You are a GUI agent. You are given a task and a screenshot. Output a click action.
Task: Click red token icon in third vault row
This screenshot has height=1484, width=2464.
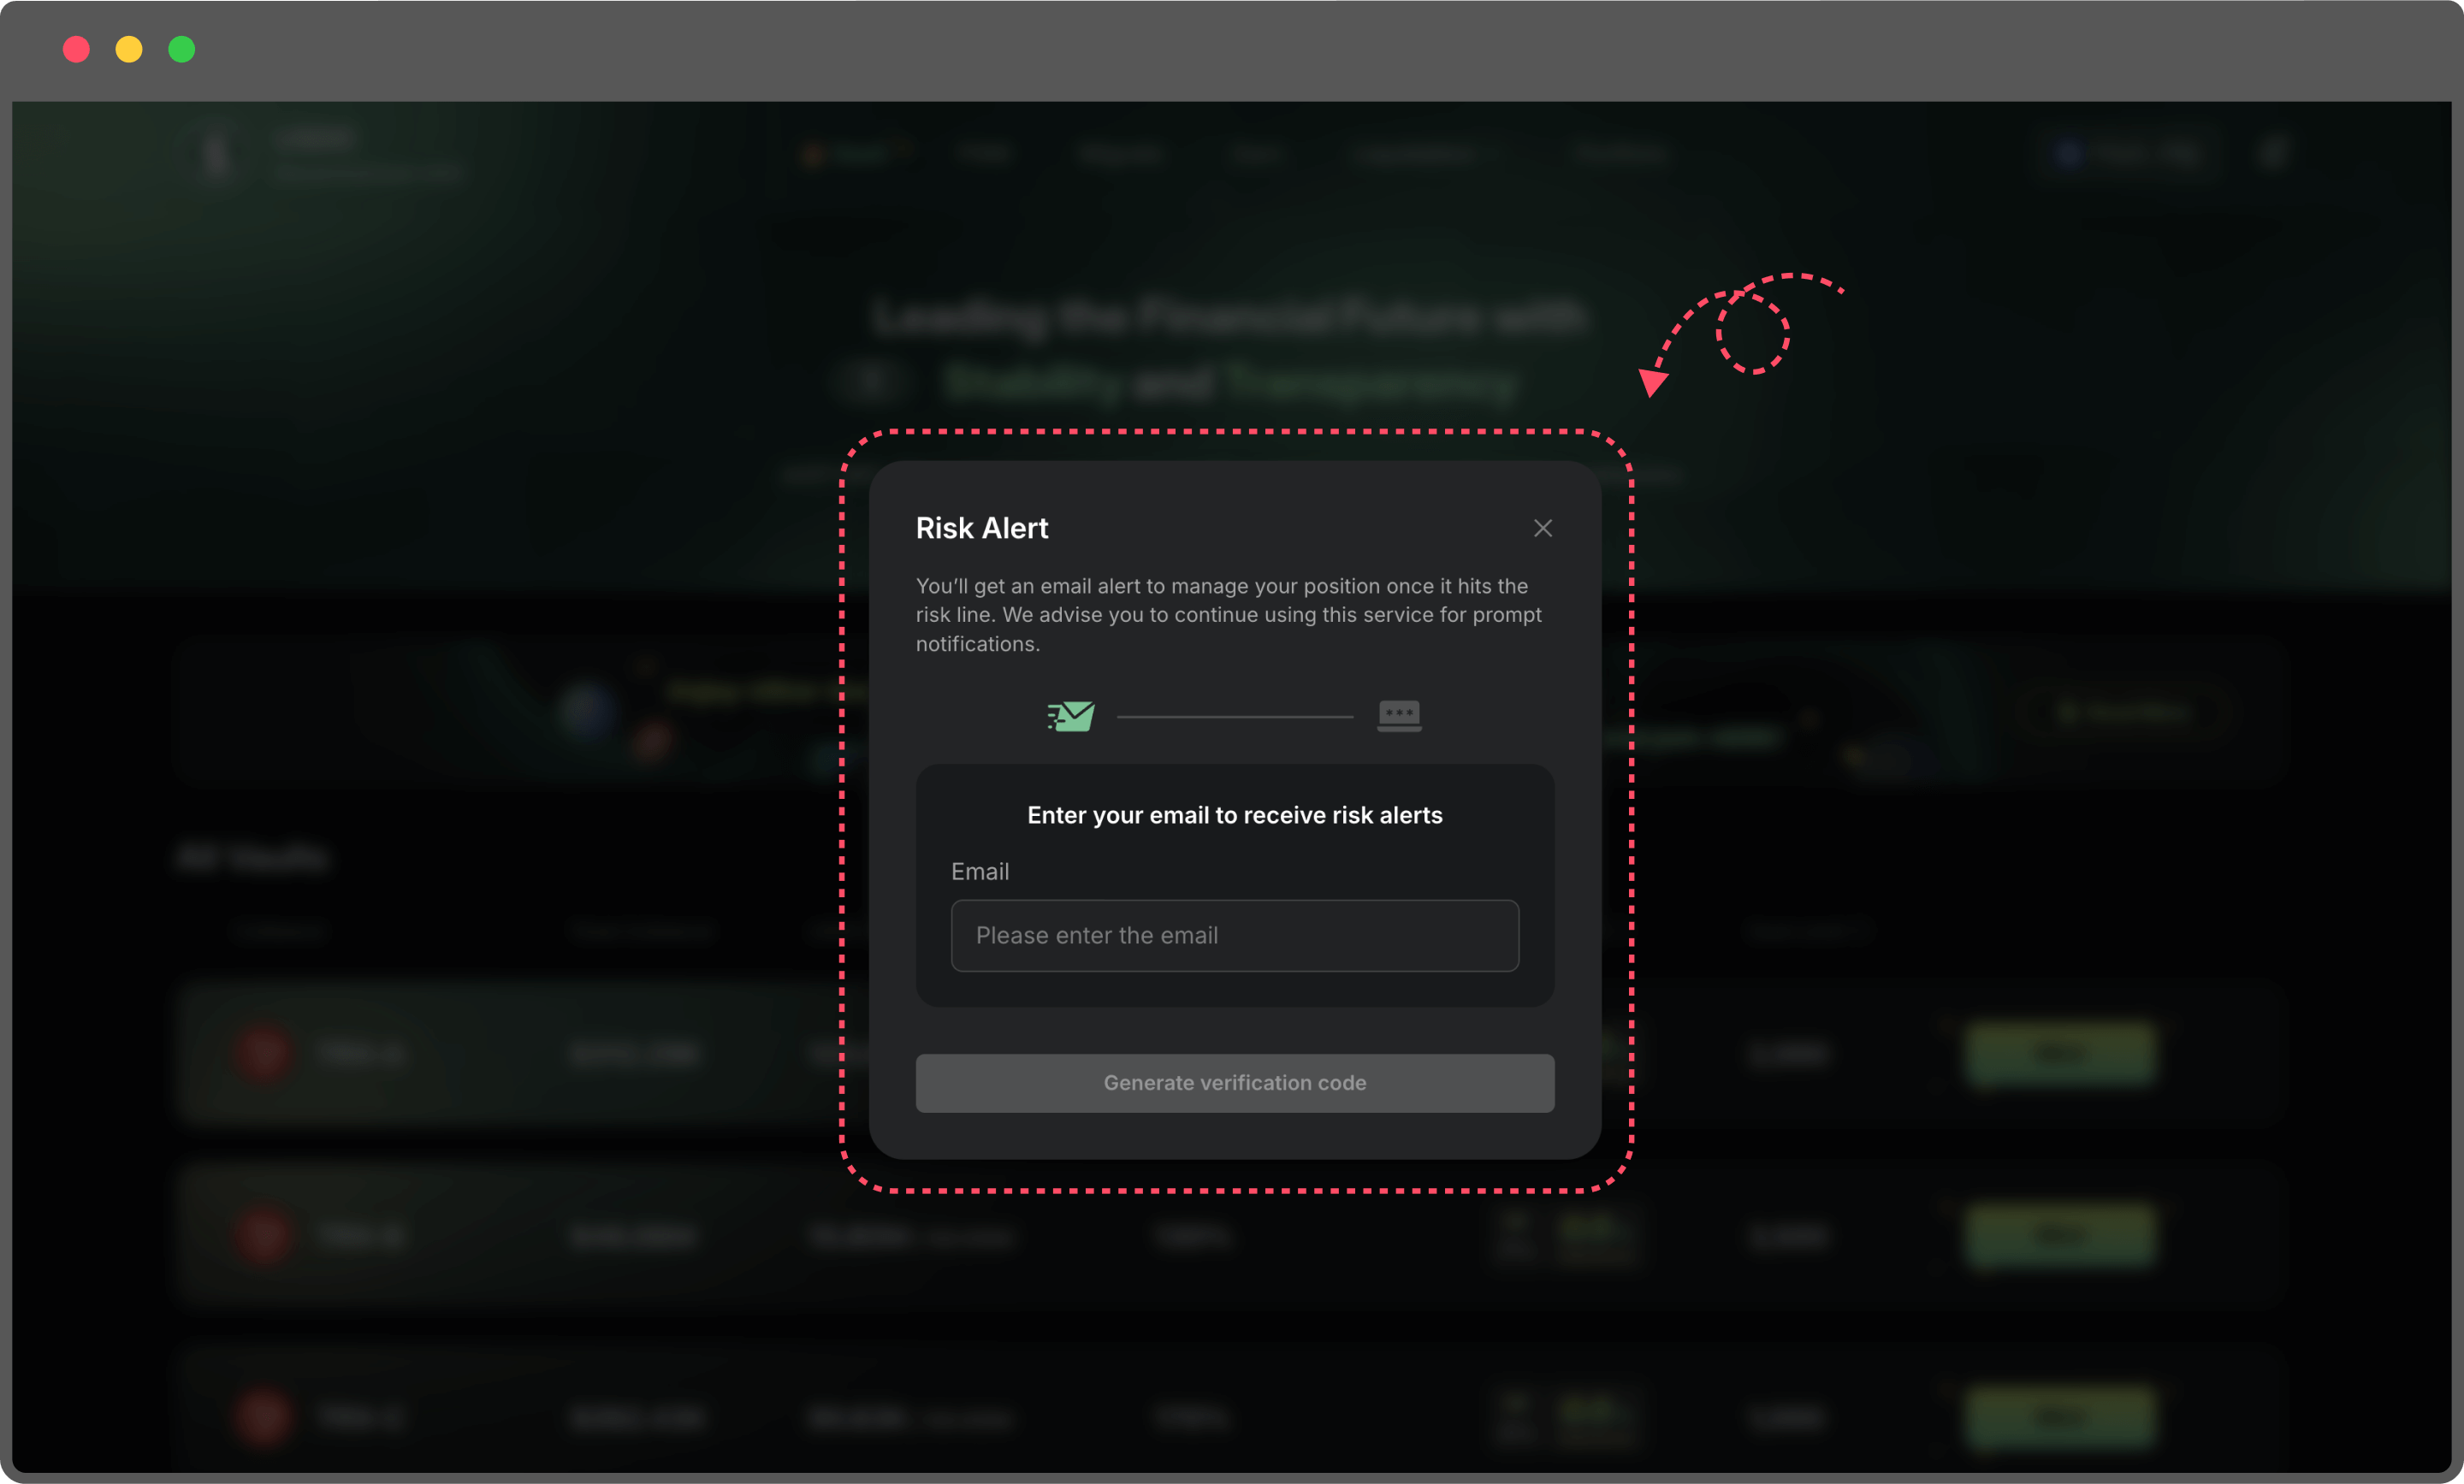(x=263, y=1417)
